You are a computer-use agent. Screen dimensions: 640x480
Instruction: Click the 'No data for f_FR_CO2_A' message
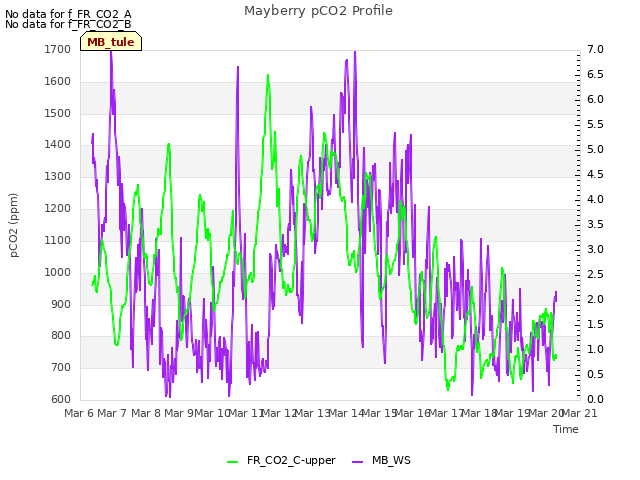68,14
